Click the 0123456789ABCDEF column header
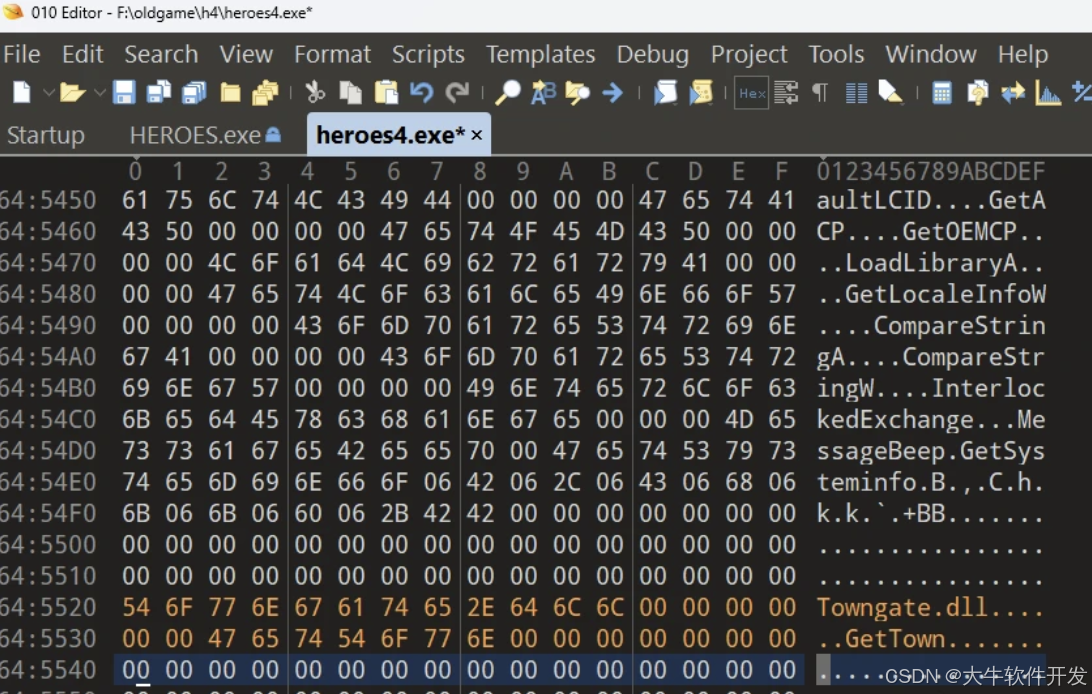The height and width of the screenshot is (694, 1092). pos(930,171)
